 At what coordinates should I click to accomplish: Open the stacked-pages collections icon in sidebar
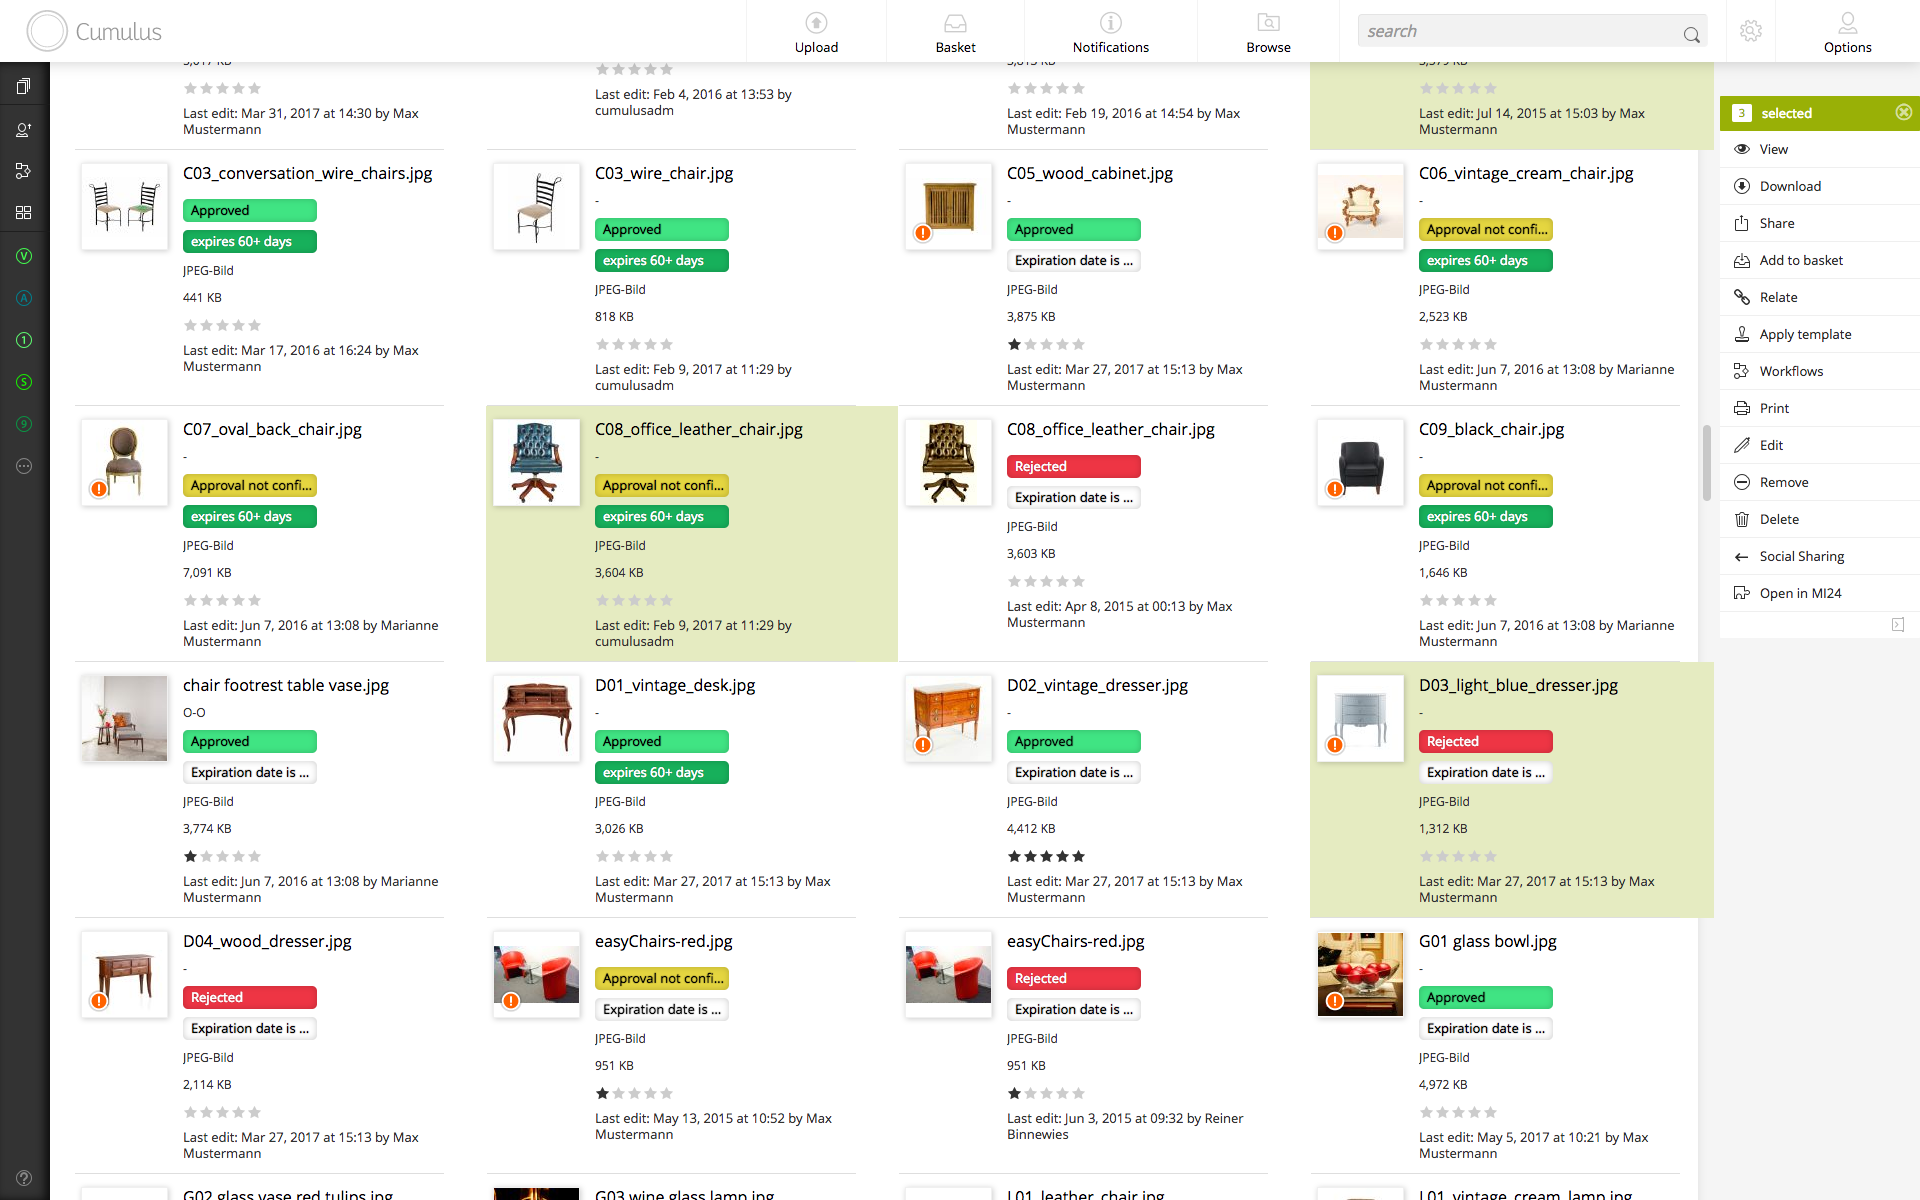coord(24,86)
